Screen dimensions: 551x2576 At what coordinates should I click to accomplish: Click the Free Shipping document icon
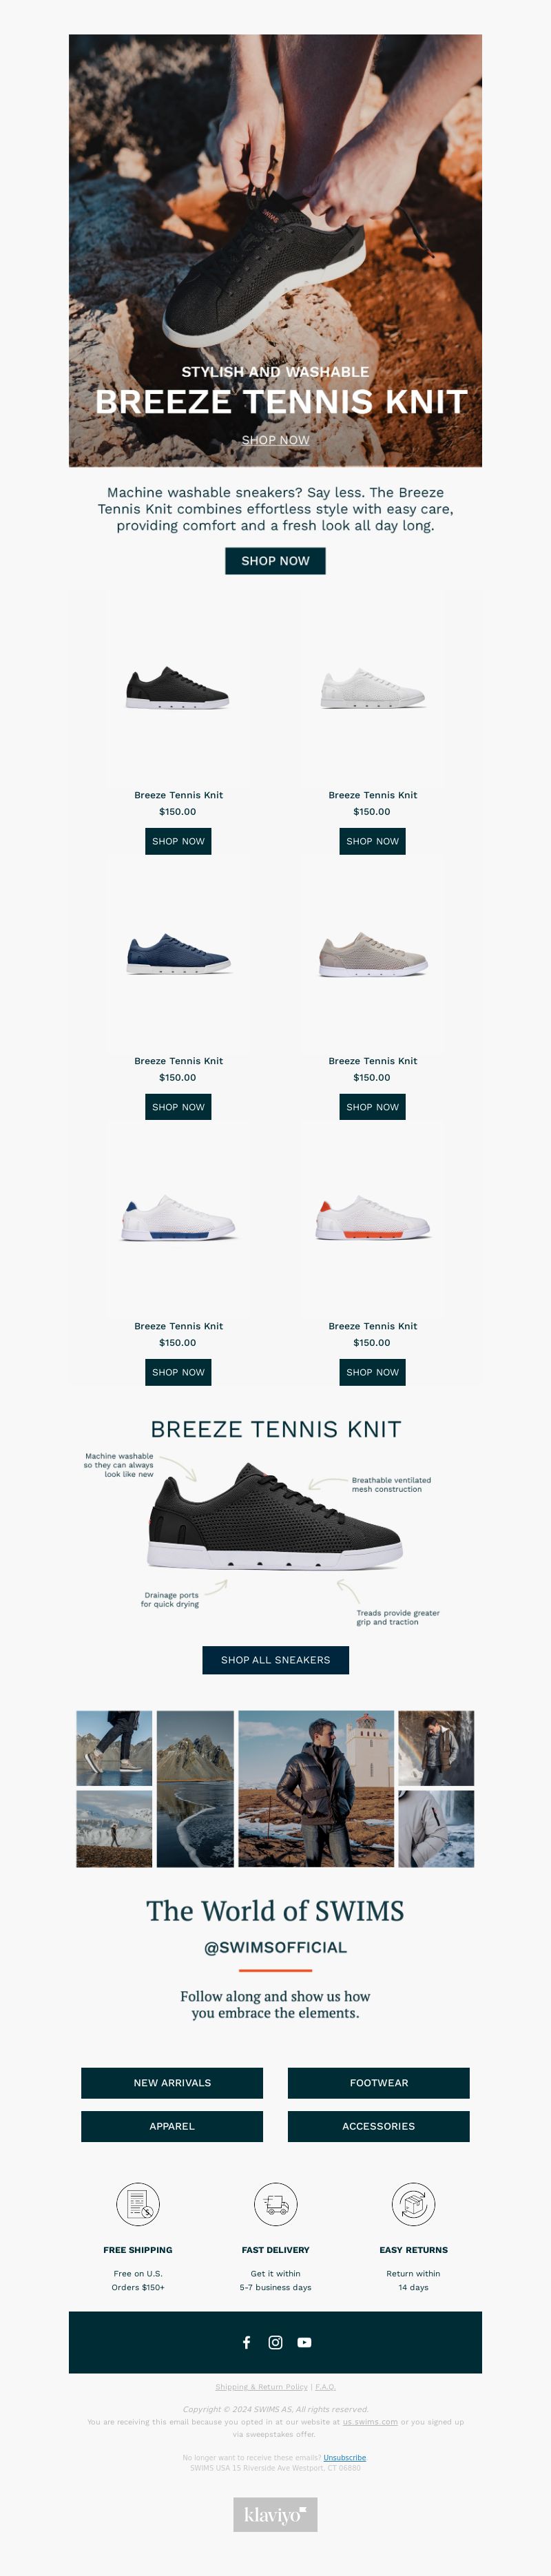click(x=138, y=2204)
